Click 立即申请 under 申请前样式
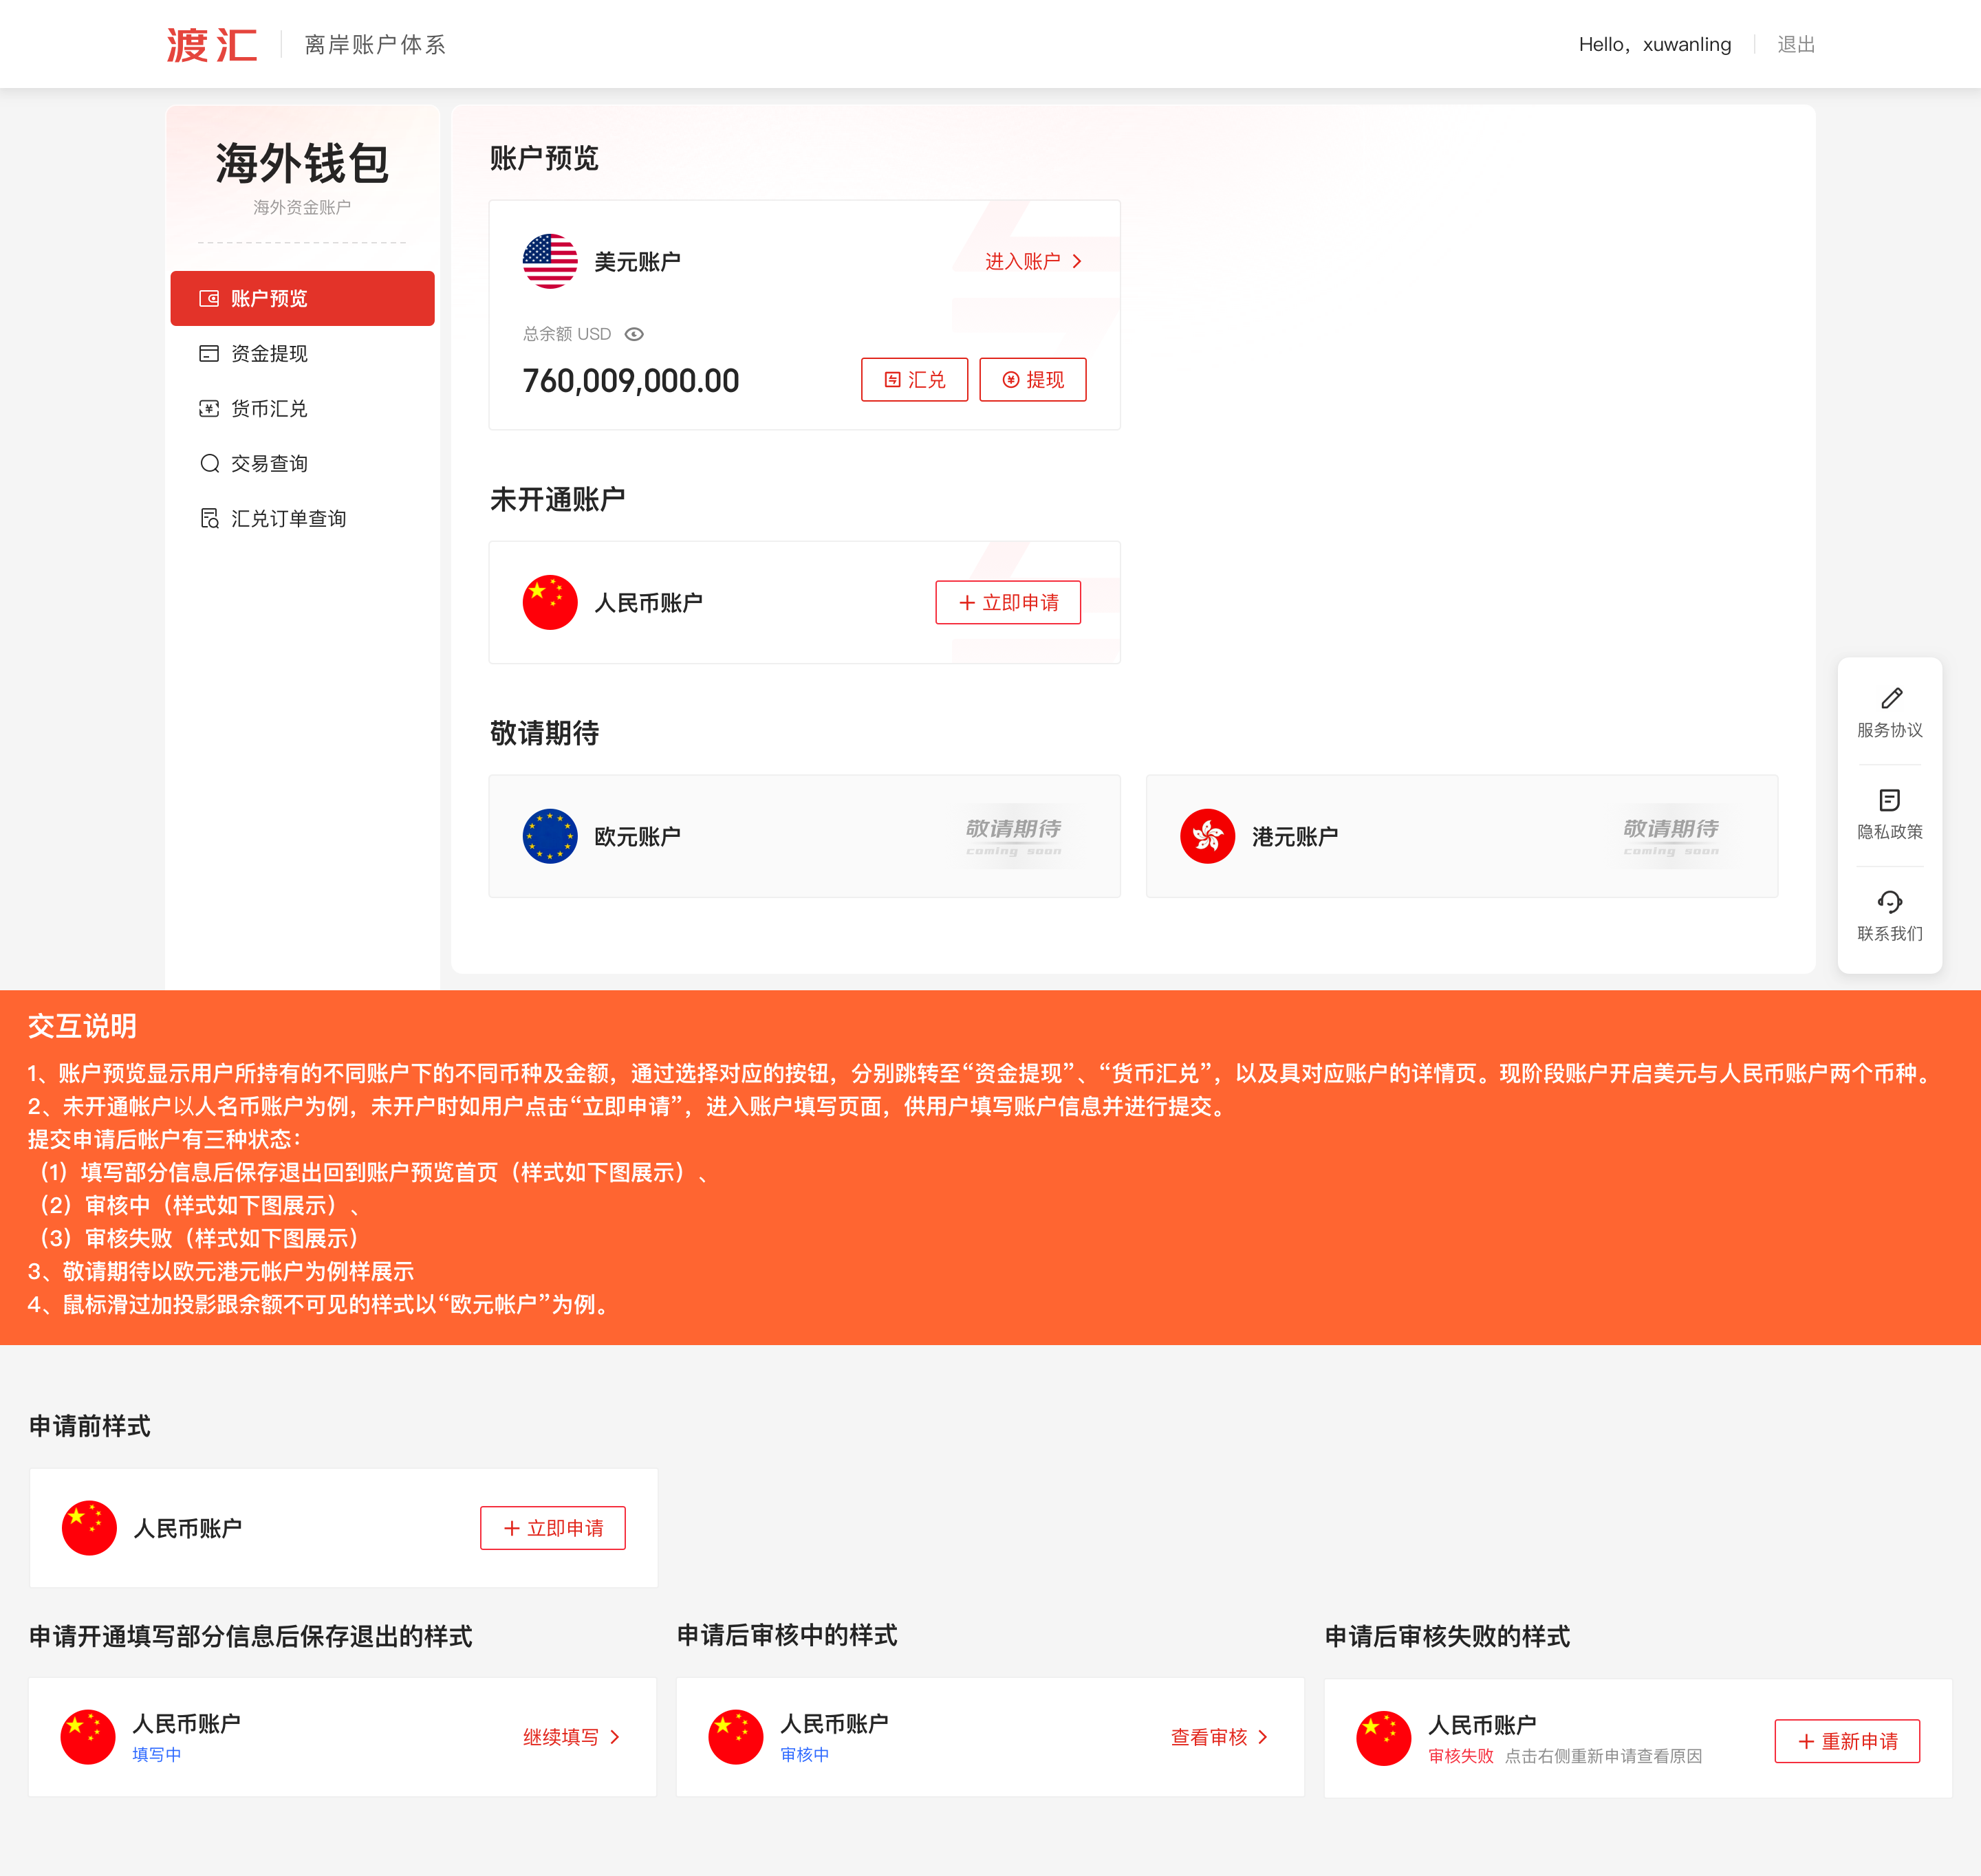The width and height of the screenshot is (1981, 1876). coord(553,1528)
